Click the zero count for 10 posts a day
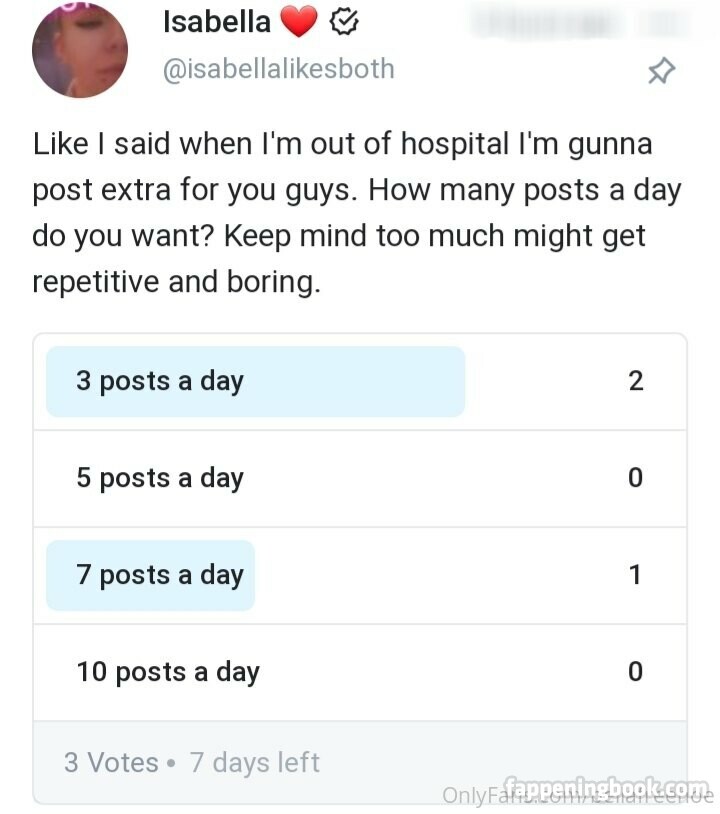 tap(635, 672)
